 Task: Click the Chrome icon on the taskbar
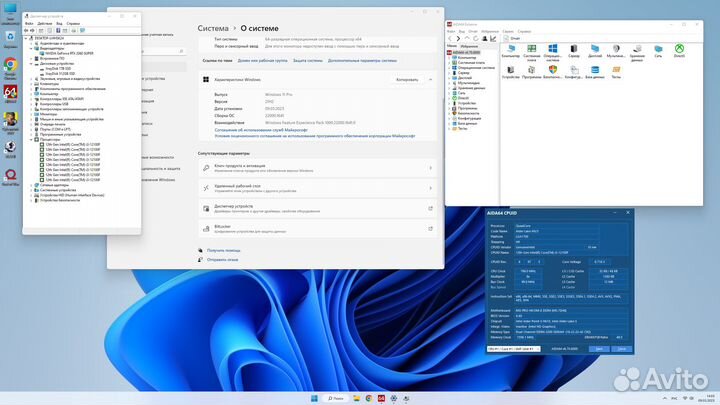click(x=369, y=398)
